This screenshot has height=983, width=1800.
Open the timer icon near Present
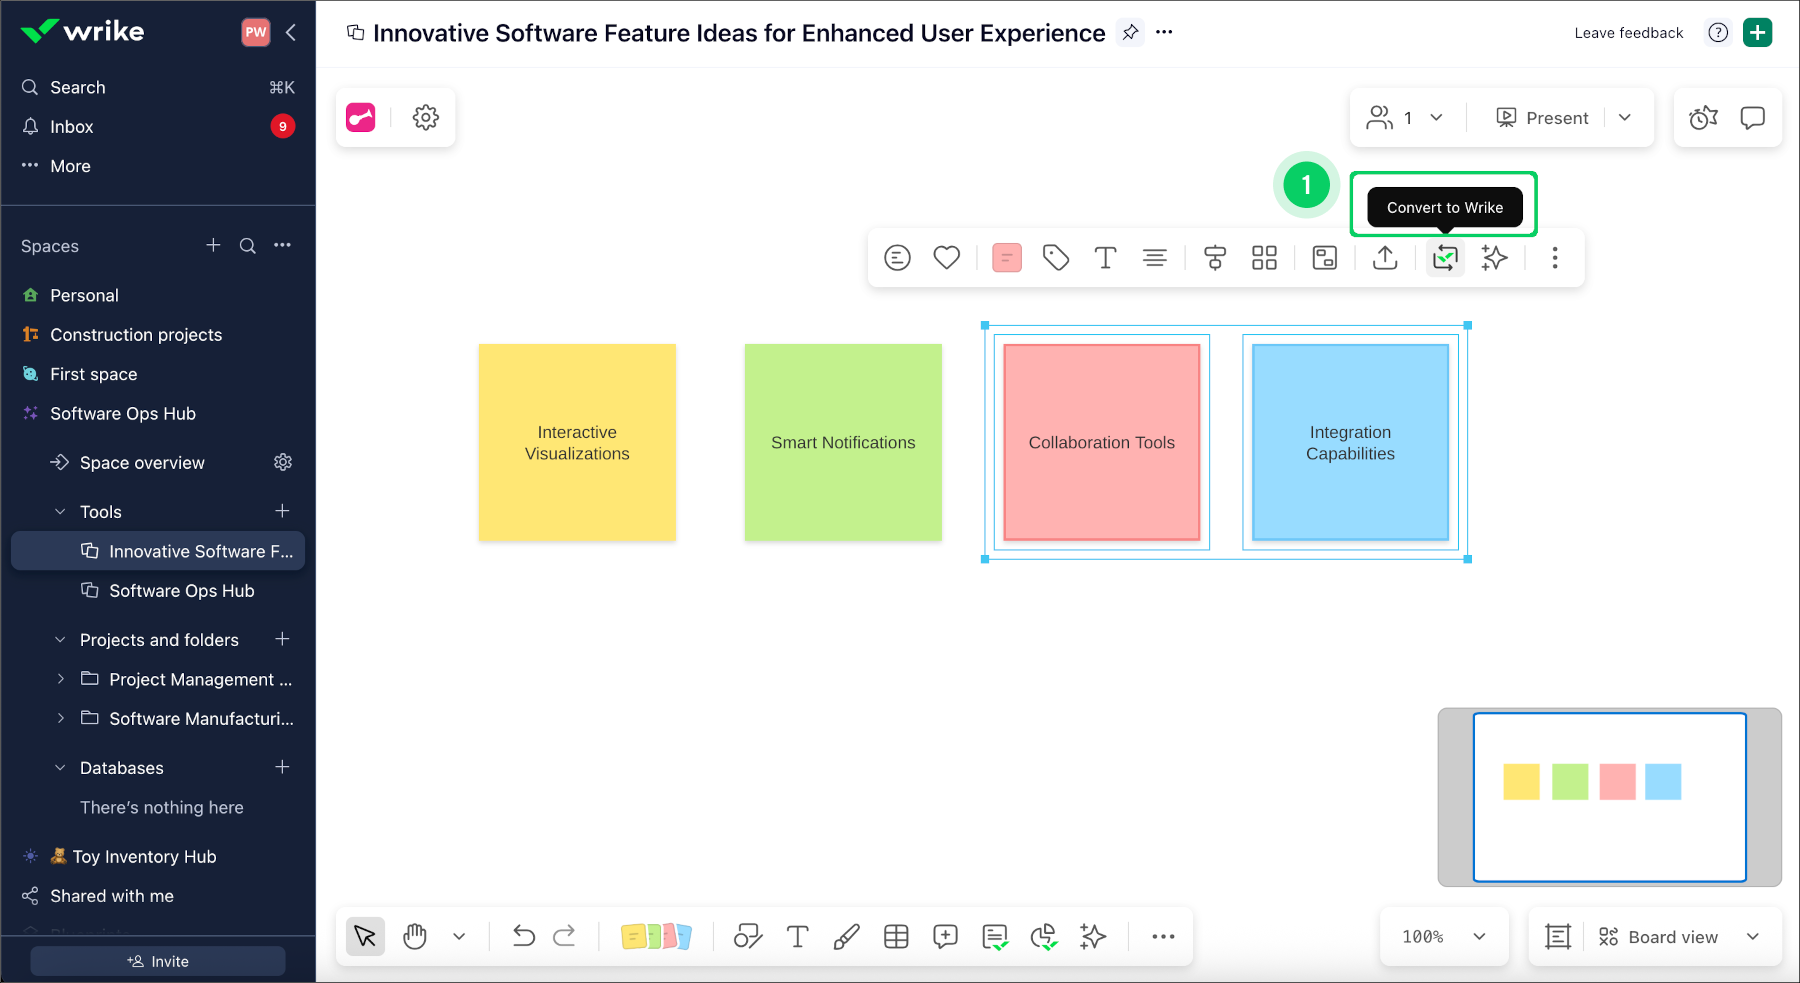tap(1703, 117)
